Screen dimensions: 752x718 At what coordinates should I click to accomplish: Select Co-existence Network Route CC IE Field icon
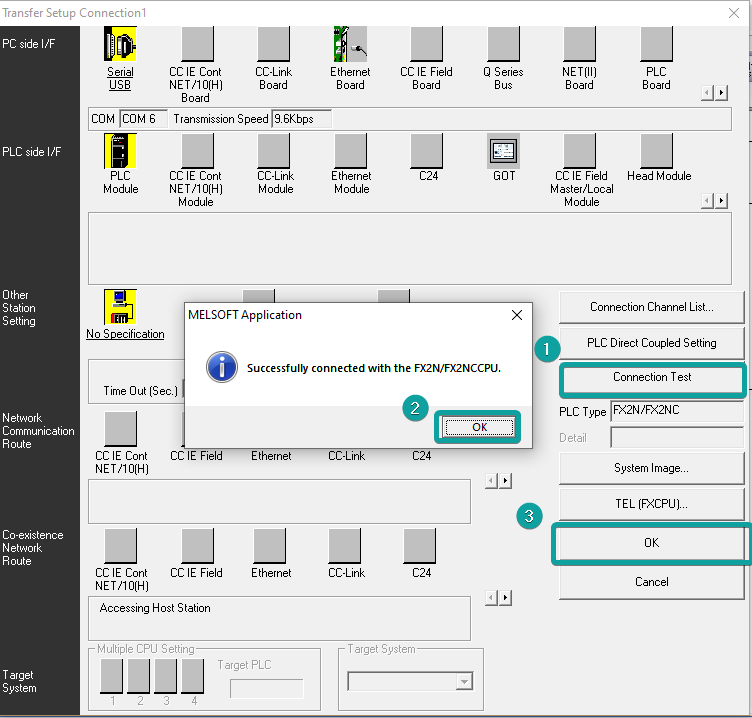[x=197, y=546]
